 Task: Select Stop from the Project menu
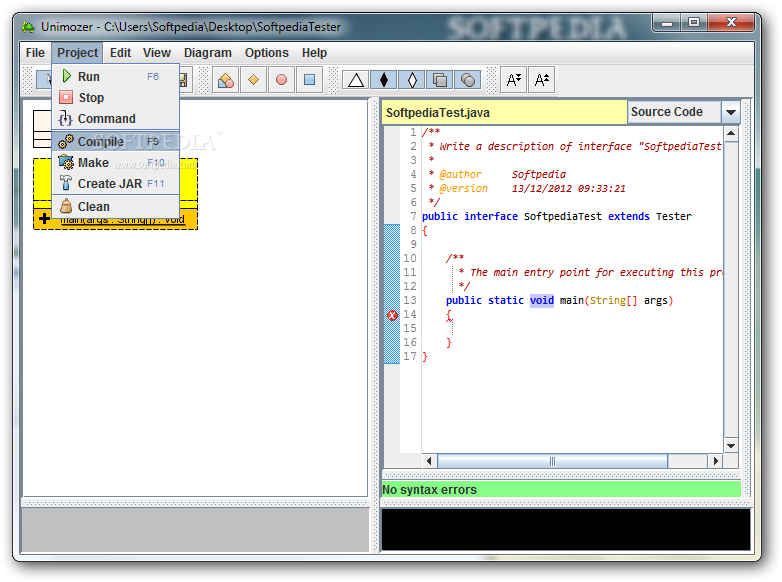(115, 97)
